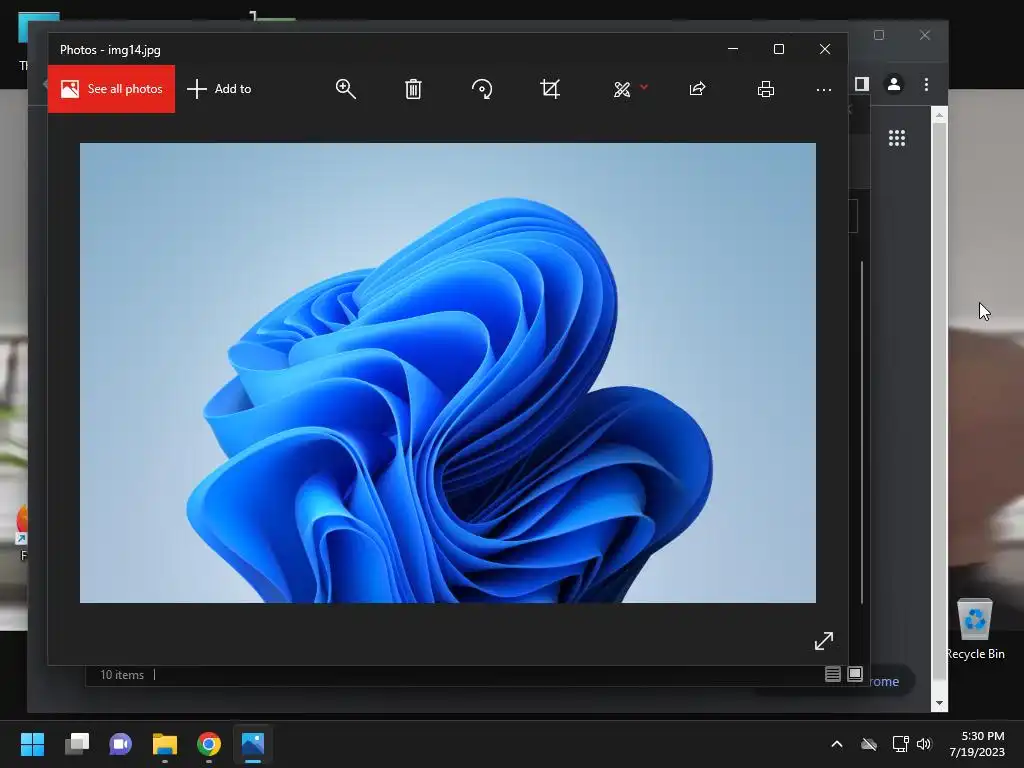This screenshot has width=1024, height=768.
Task: Rotate the image using rotate icon
Action: point(482,89)
